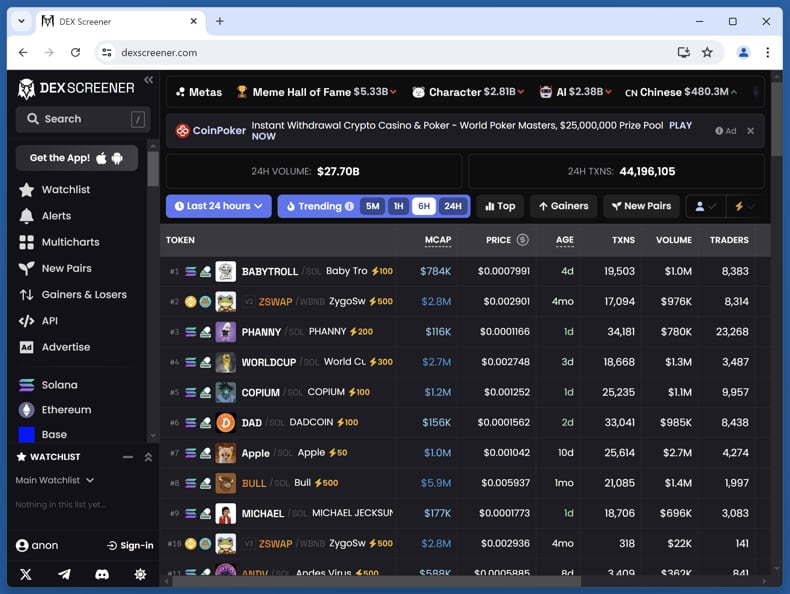The width and height of the screenshot is (790, 594).
Task: Sort table by AGE column
Action: click(x=564, y=240)
